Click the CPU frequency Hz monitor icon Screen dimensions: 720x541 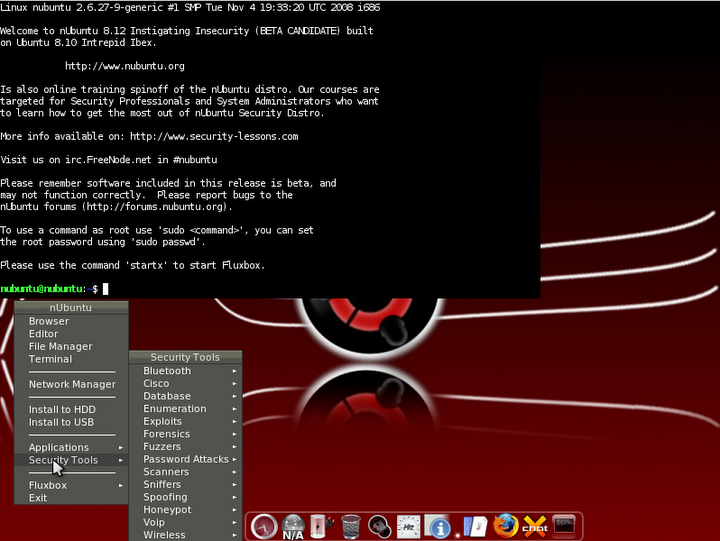pos(408,526)
